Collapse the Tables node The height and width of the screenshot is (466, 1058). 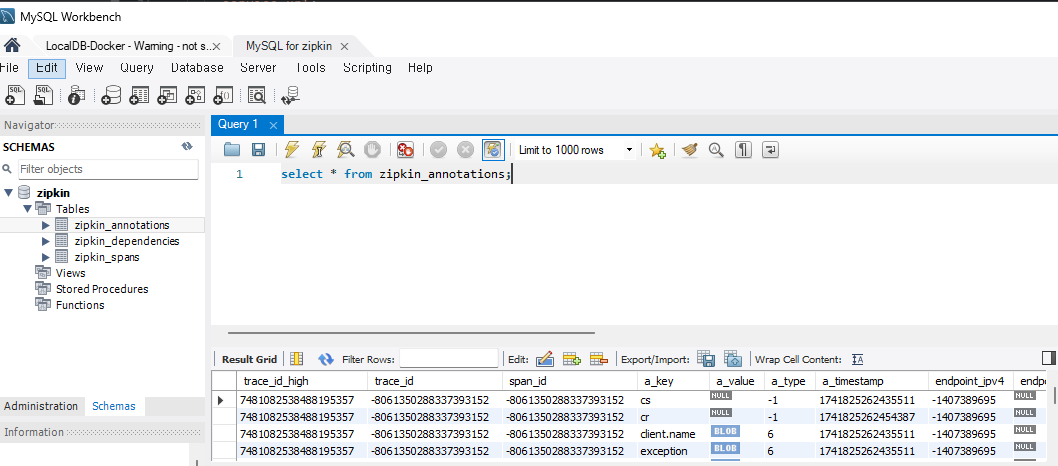click(x=28, y=208)
